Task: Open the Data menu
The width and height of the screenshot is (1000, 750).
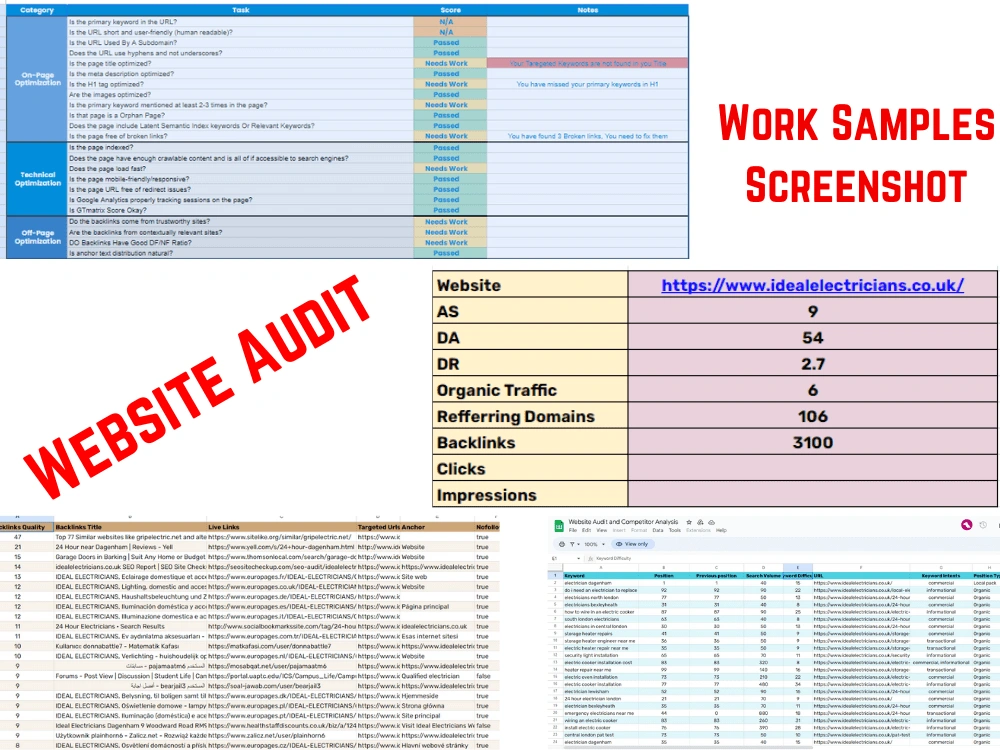Action: [658, 530]
